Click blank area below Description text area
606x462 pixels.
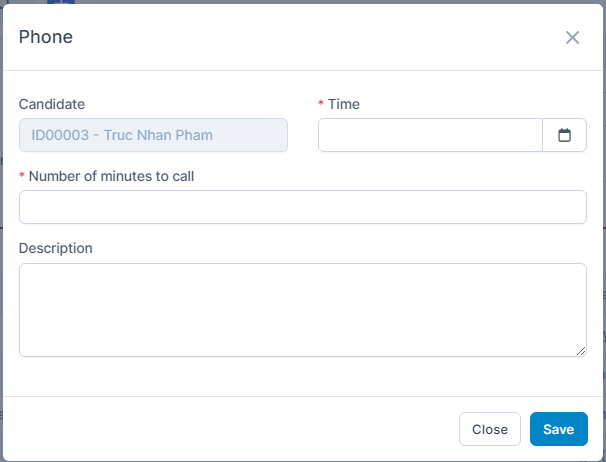tap(302, 377)
